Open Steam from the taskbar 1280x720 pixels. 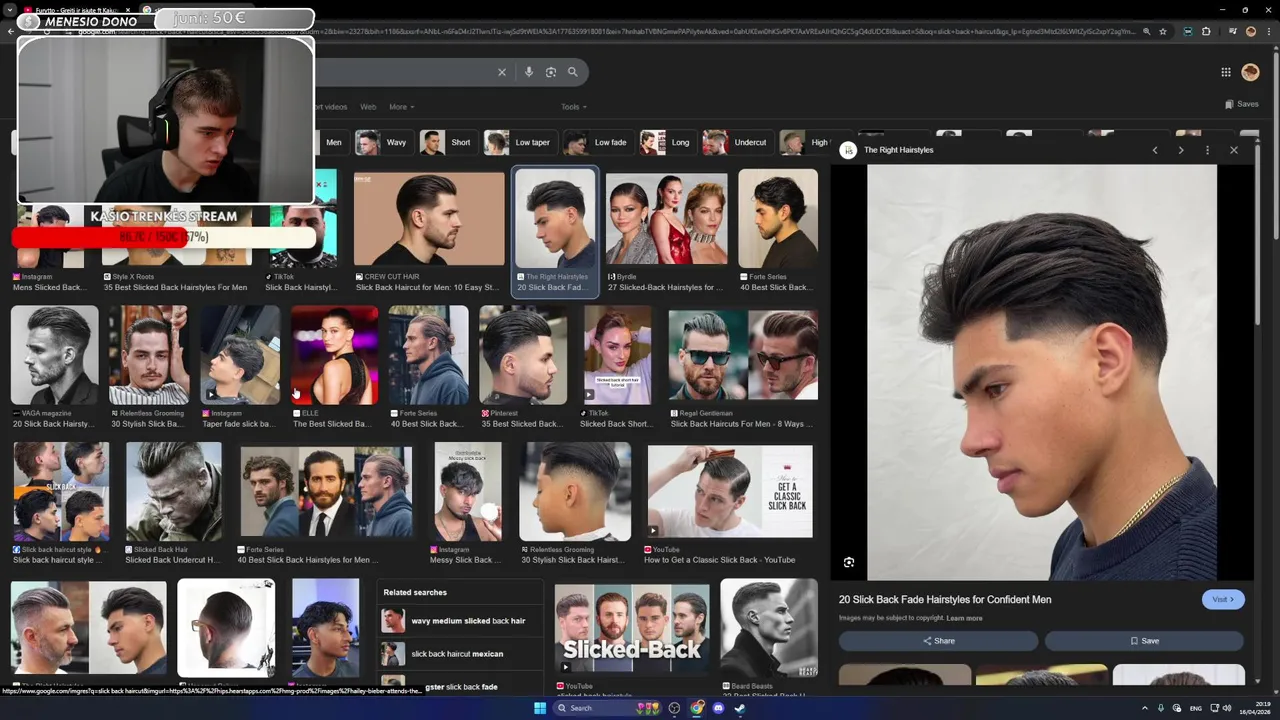coord(740,708)
